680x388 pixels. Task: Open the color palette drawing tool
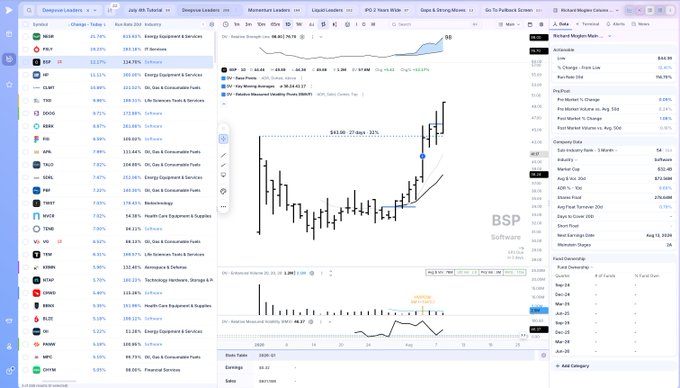pos(223,191)
